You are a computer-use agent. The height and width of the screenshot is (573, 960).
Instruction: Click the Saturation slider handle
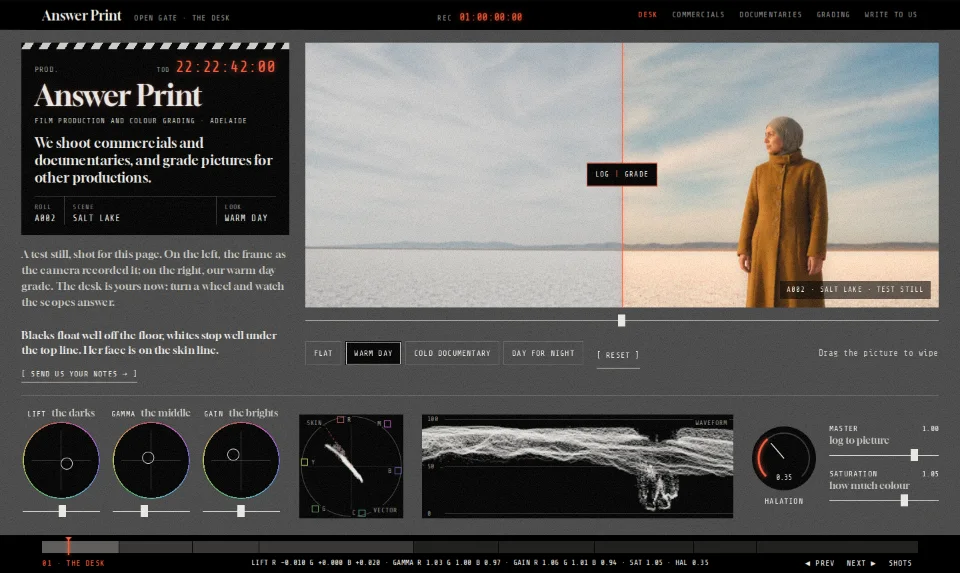pos(904,501)
